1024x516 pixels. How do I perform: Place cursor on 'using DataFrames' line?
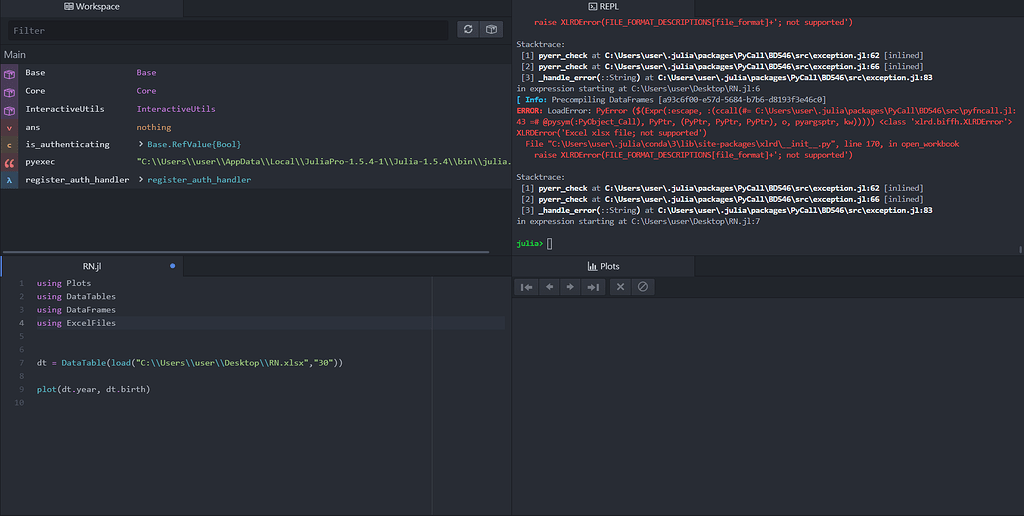click(76, 310)
